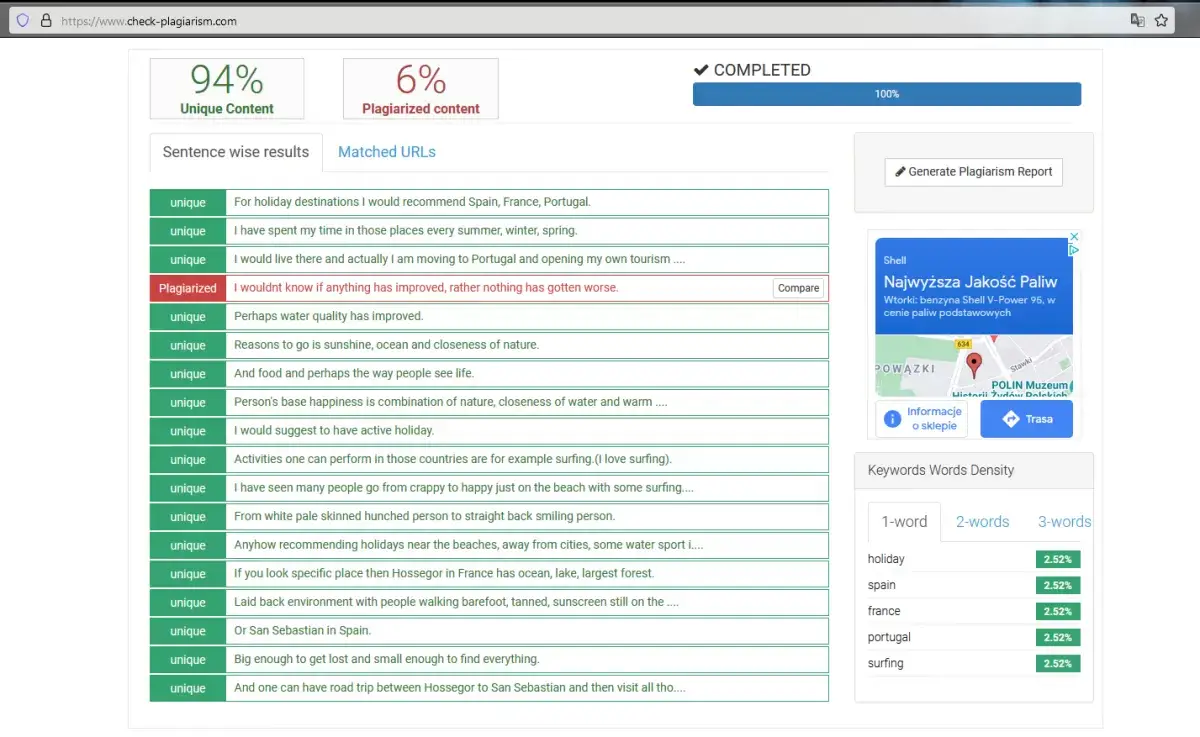Image resolution: width=1200 pixels, height=737 pixels.
Task: Click the Keywords Words Density heading
Action: [941, 470]
